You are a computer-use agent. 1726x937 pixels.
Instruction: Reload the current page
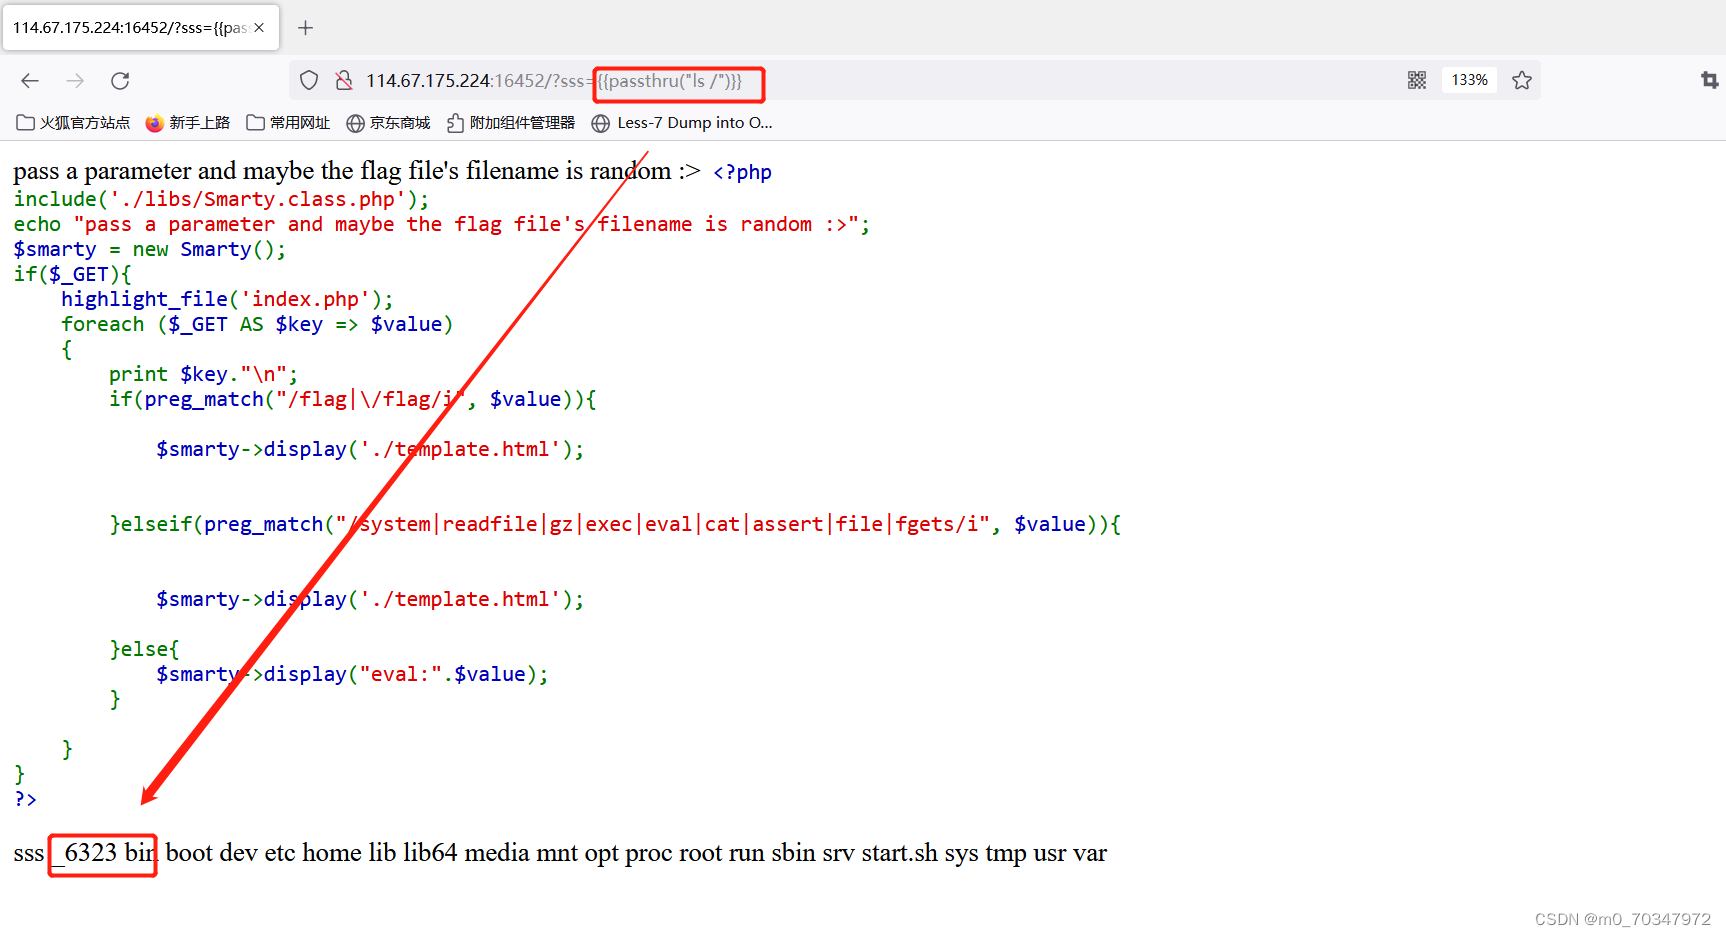coord(119,80)
